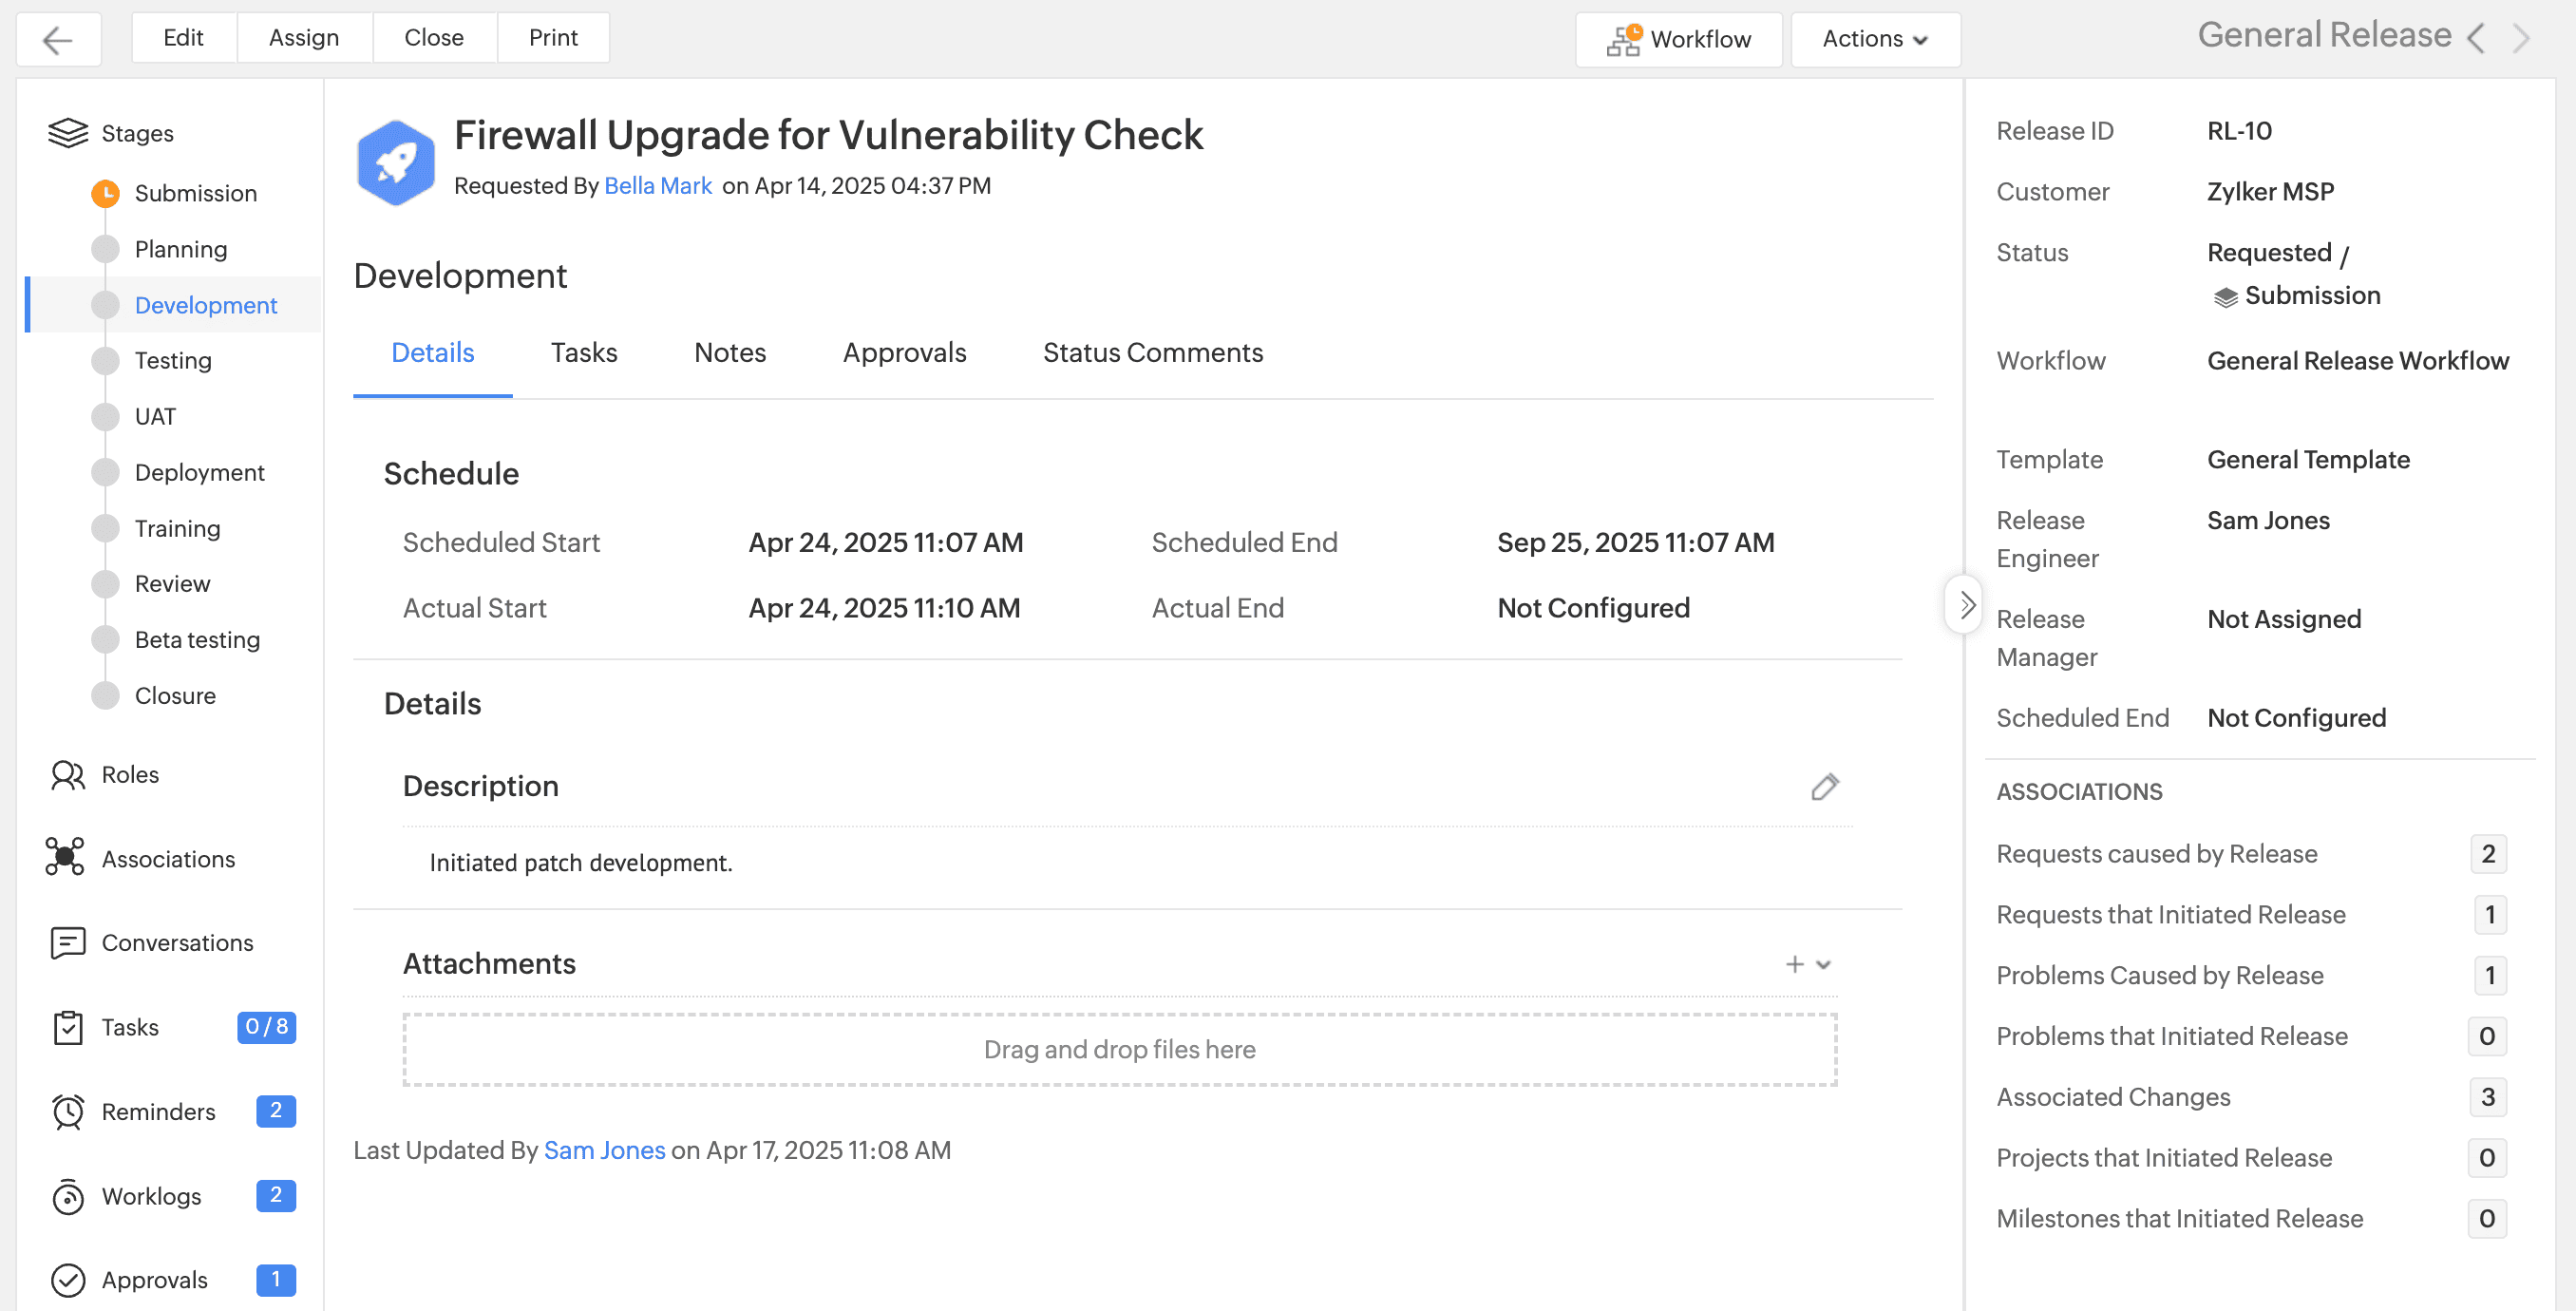Open the Actions dropdown menu

point(1874,39)
